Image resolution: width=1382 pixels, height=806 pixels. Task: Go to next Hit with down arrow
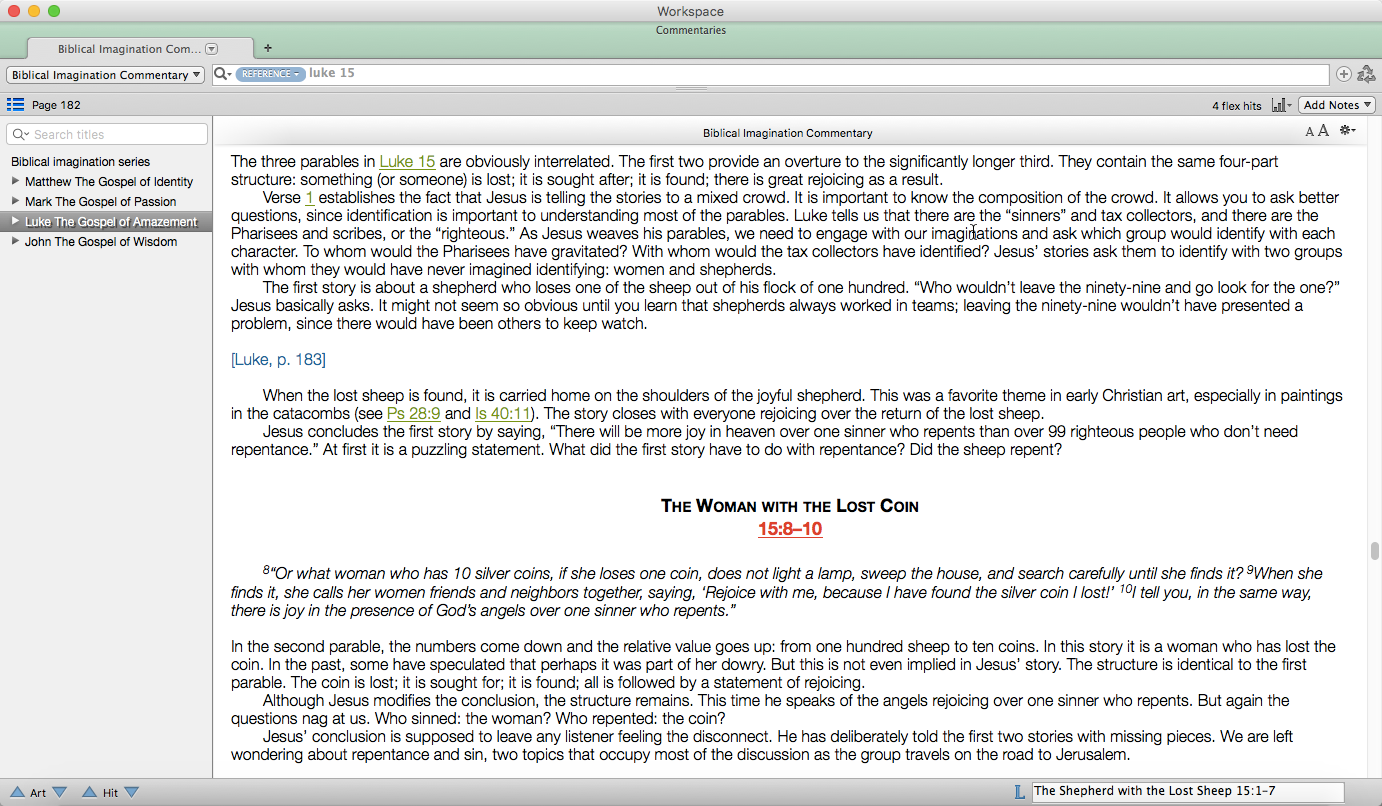(x=131, y=792)
